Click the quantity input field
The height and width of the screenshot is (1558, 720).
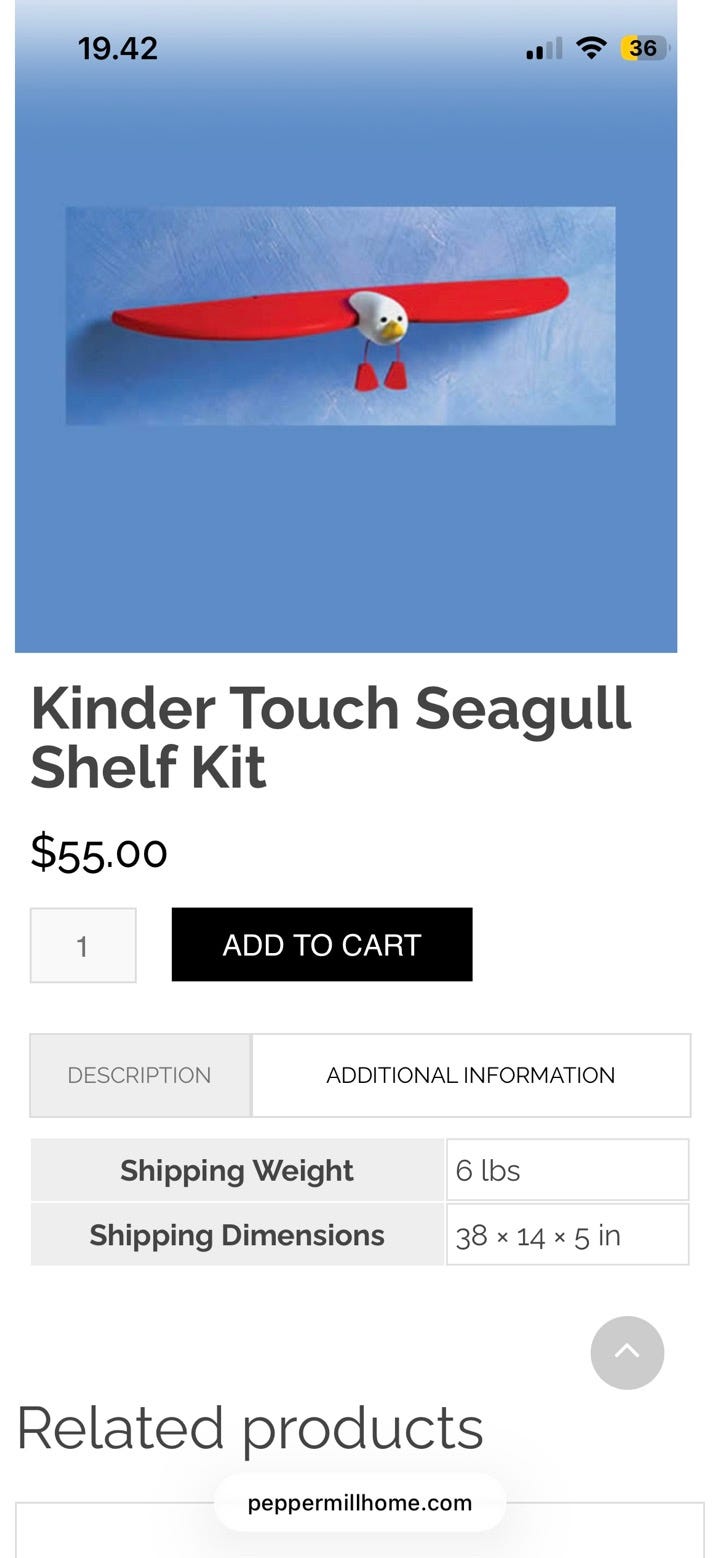[x=83, y=945]
